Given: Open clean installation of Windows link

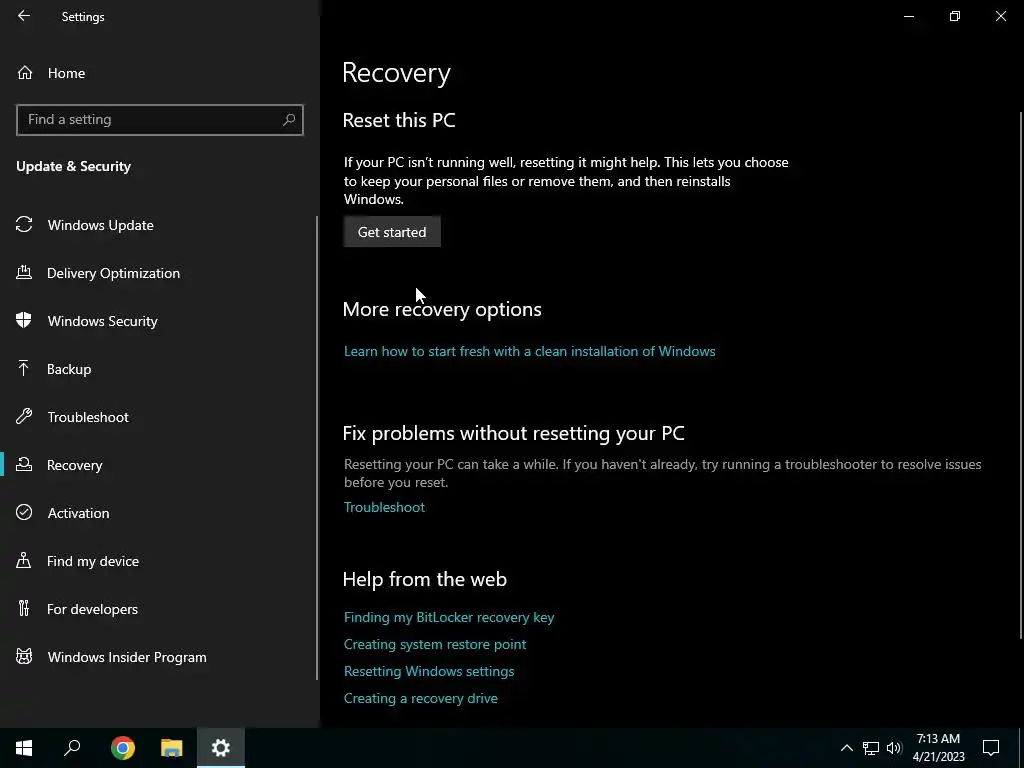Looking at the screenshot, I should coord(530,351).
